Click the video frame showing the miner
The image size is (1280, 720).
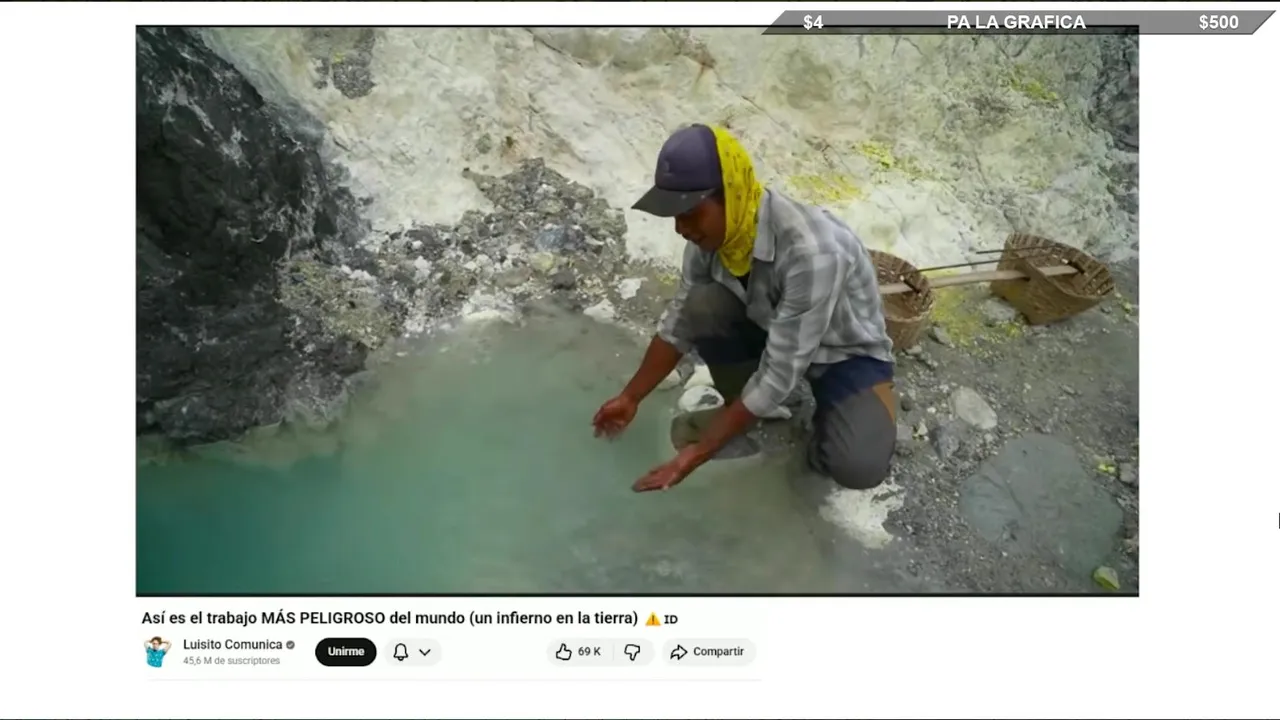click(x=637, y=310)
